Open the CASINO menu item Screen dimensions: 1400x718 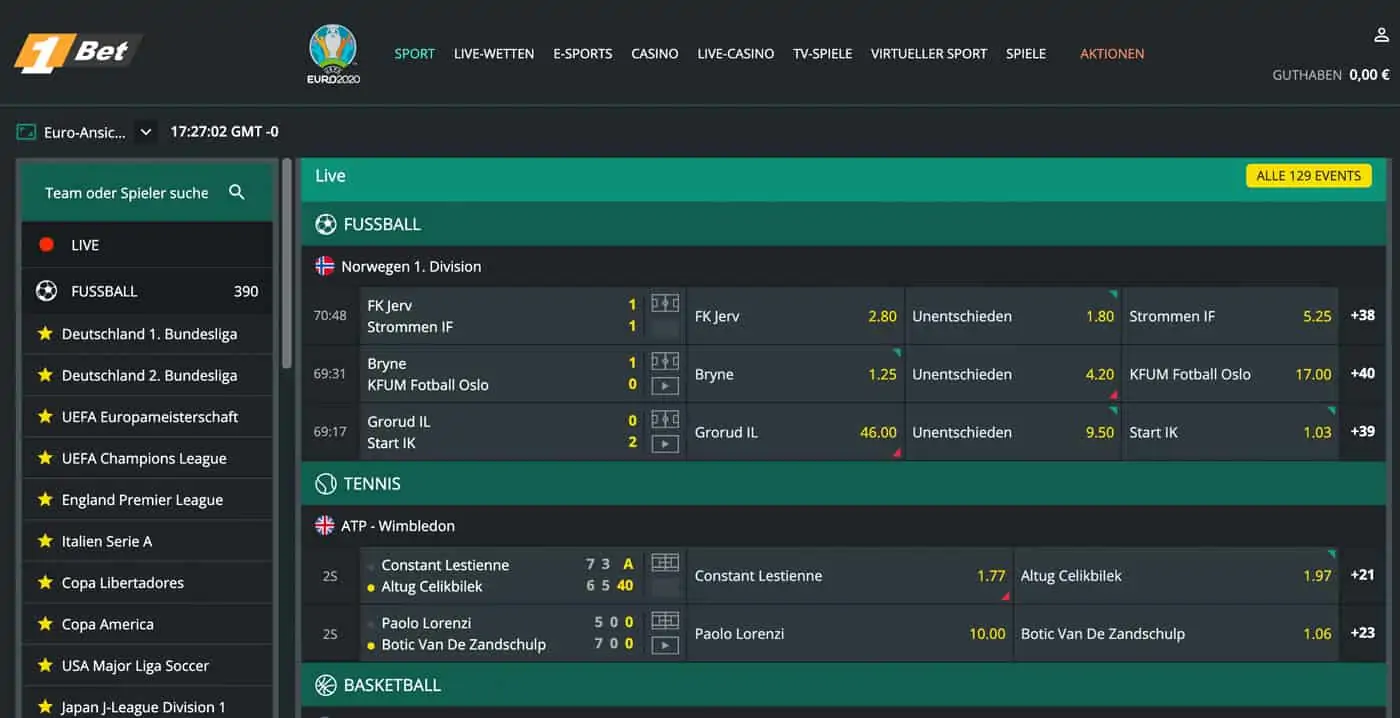(x=655, y=54)
